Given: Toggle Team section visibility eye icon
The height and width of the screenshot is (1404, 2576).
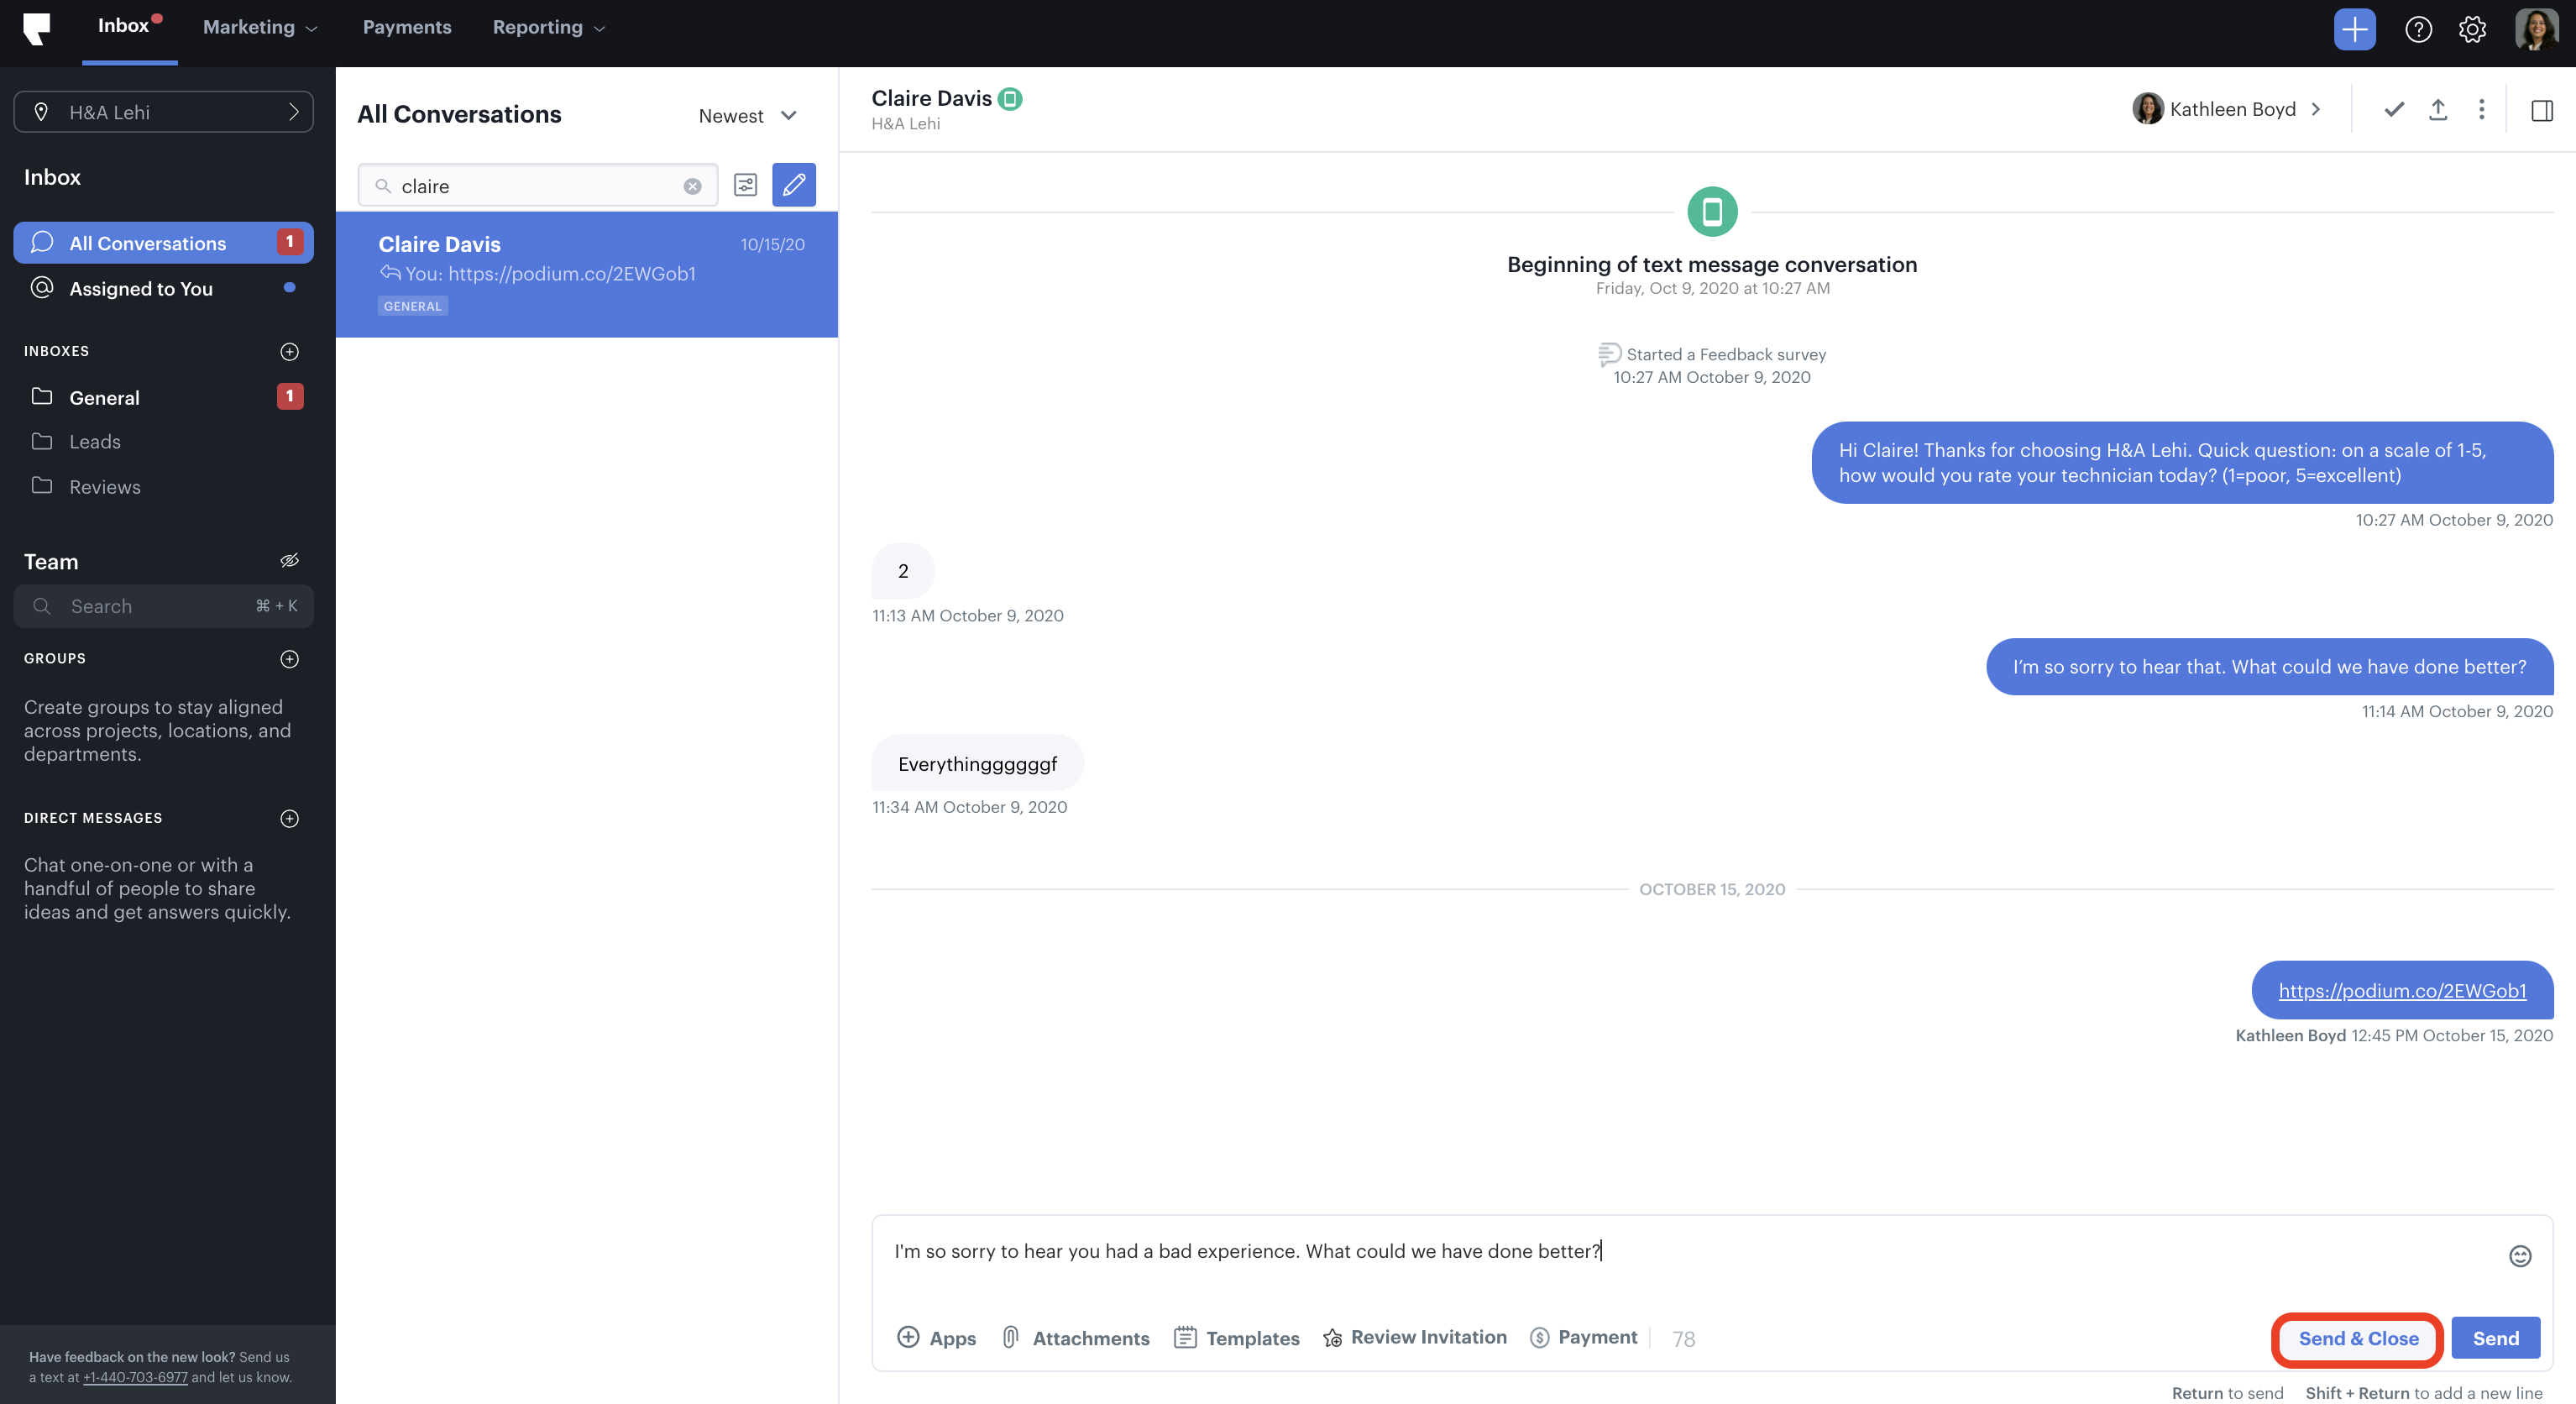Looking at the screenshot, I should [289, 561].
